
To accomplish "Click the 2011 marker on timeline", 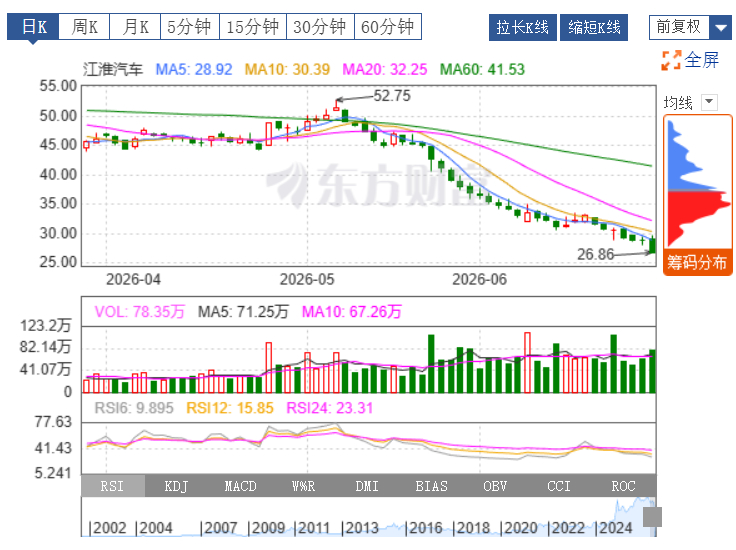I will click(x=313, y=528).
